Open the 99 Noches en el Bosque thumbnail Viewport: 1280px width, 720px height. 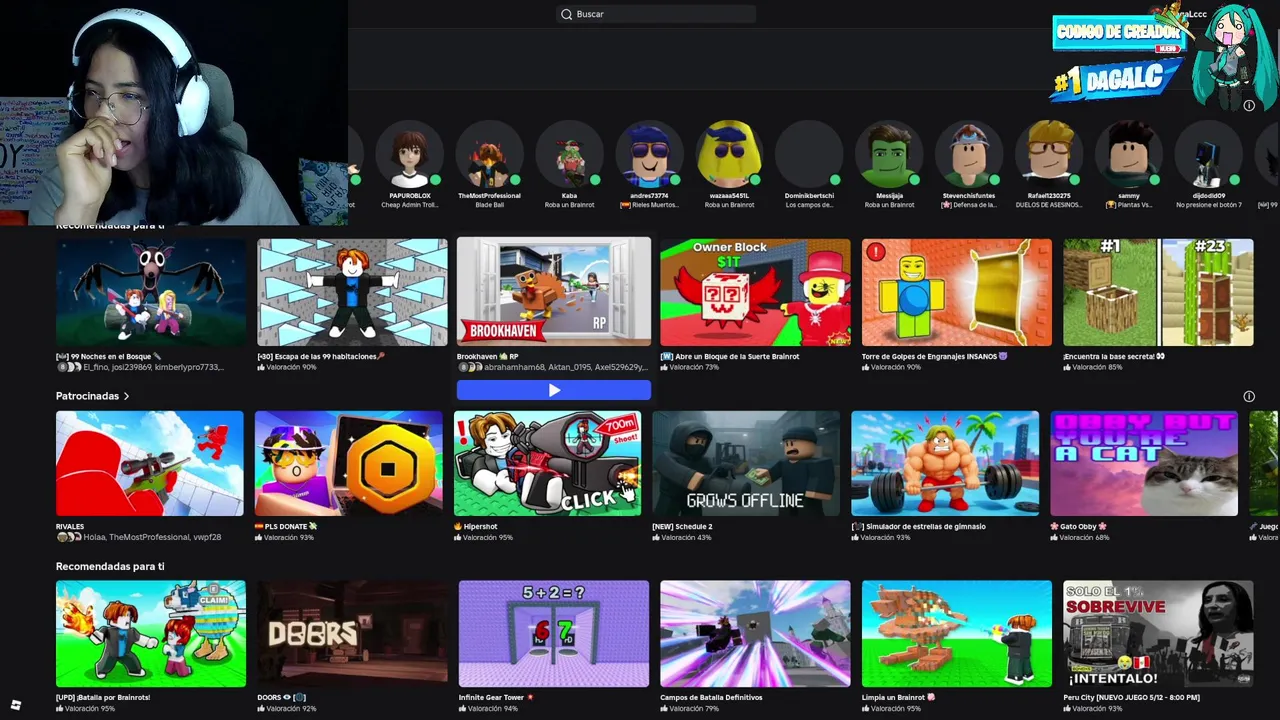[x=150, y=292]
